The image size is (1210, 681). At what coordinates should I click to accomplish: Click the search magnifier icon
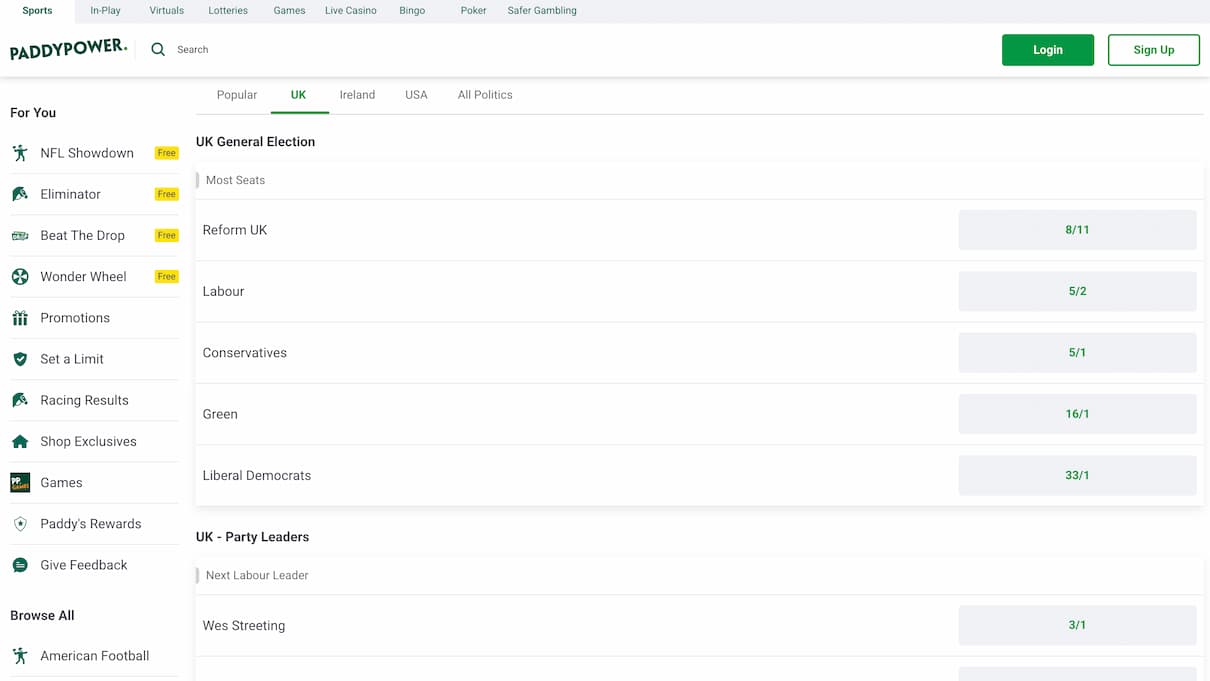point(158,49)
